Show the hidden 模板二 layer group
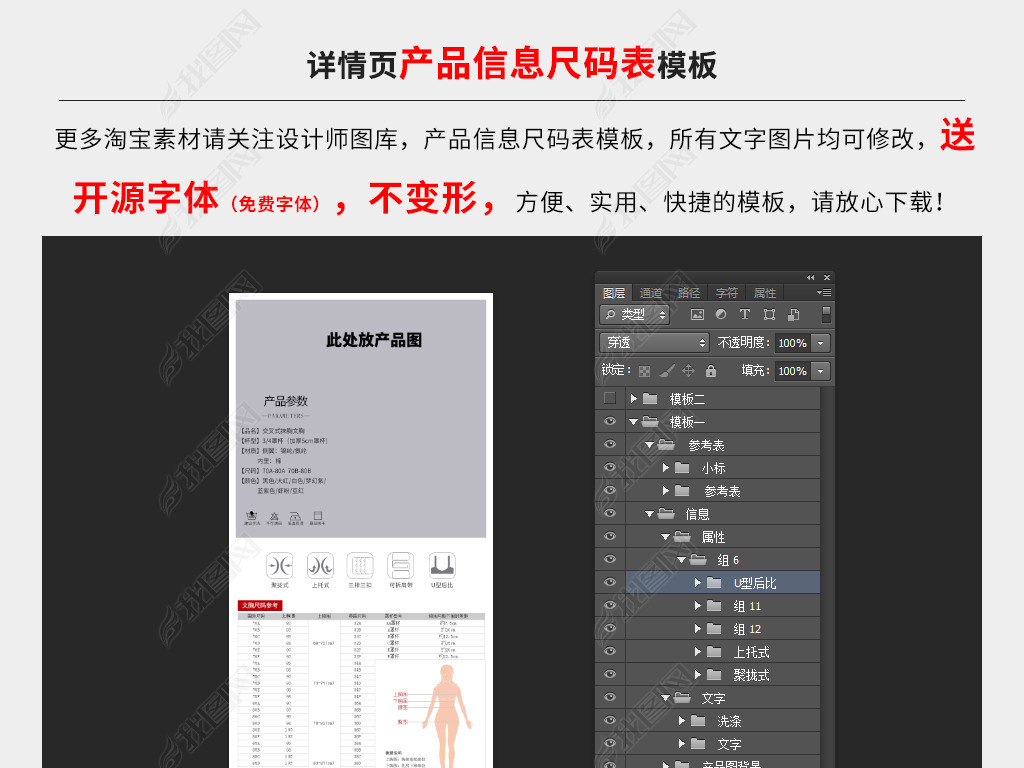The width and height of the screenshot is (1024, 768). pos(610,398)
